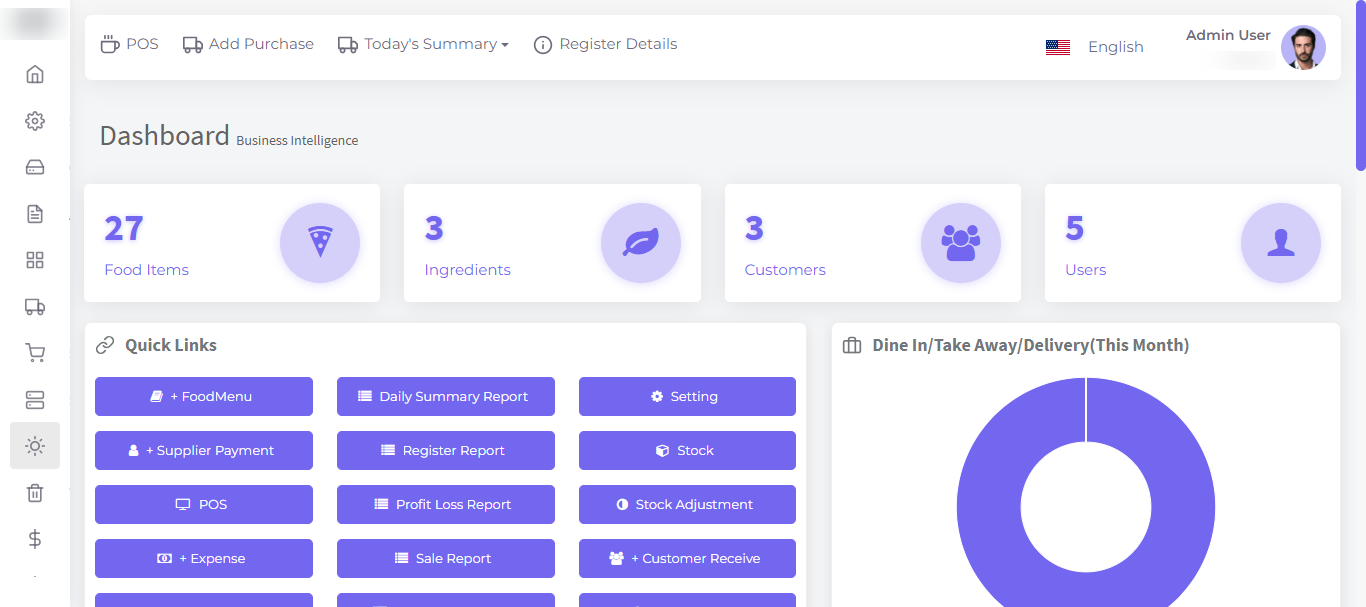Viewport: 1366px width, 607px height.
Task: Click the sun icon in sidebar
Action: pyautogui.click(x=35, y=446)
